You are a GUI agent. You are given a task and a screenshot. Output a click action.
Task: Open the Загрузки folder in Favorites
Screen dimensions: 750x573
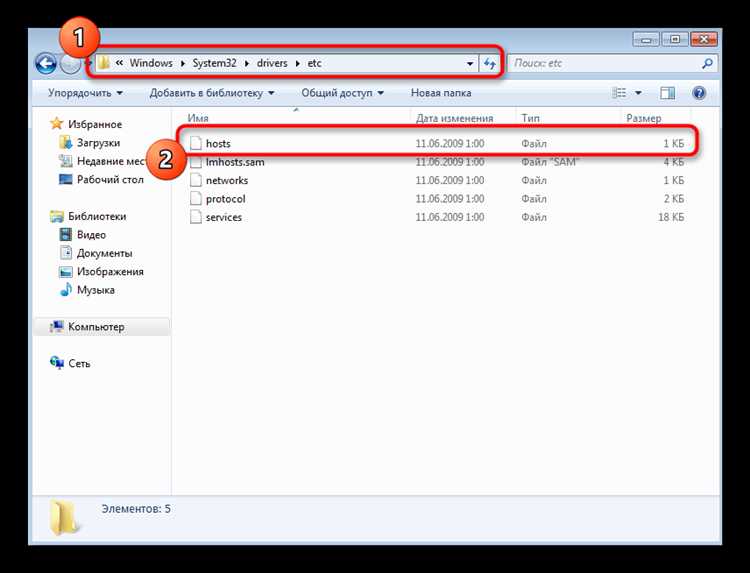[100, 143]
